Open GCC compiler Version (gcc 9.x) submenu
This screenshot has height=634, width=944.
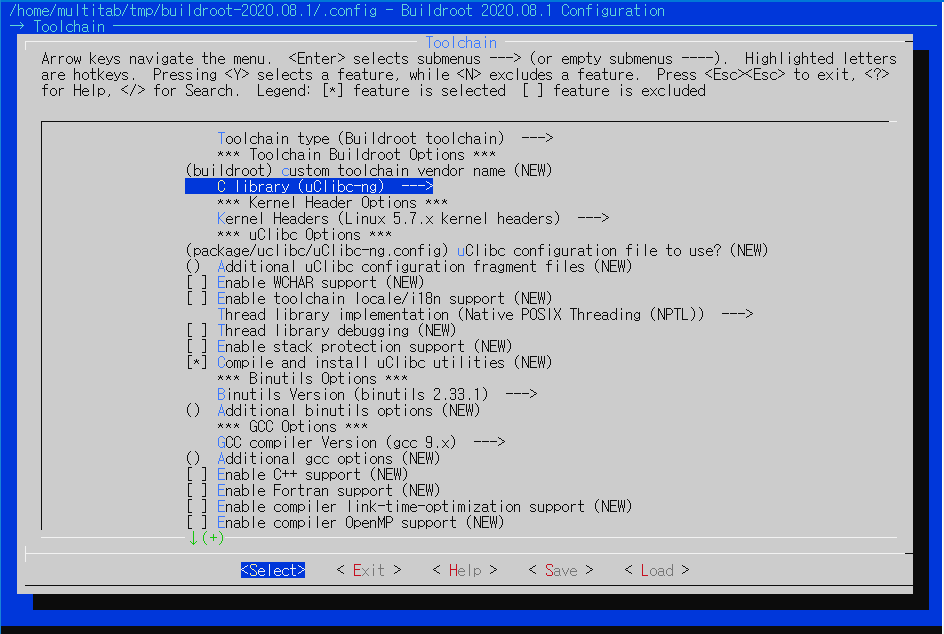361,443
